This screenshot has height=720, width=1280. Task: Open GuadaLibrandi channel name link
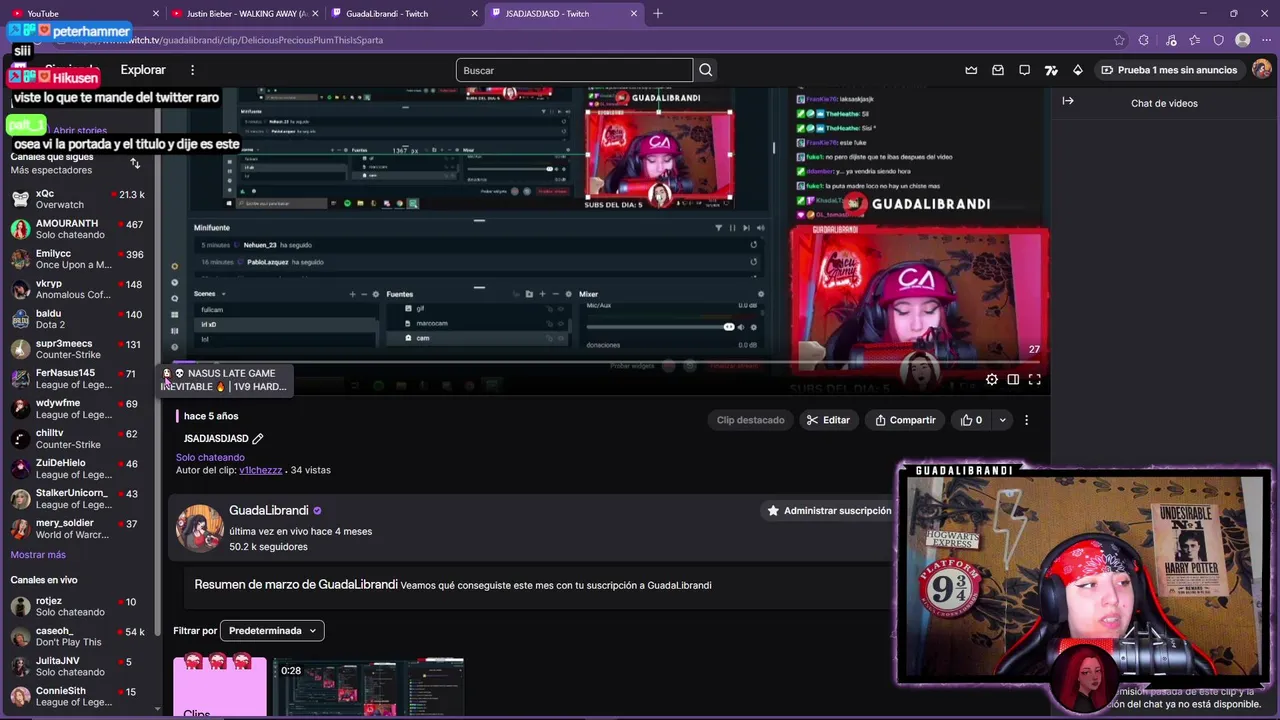(x=269, y=510)
